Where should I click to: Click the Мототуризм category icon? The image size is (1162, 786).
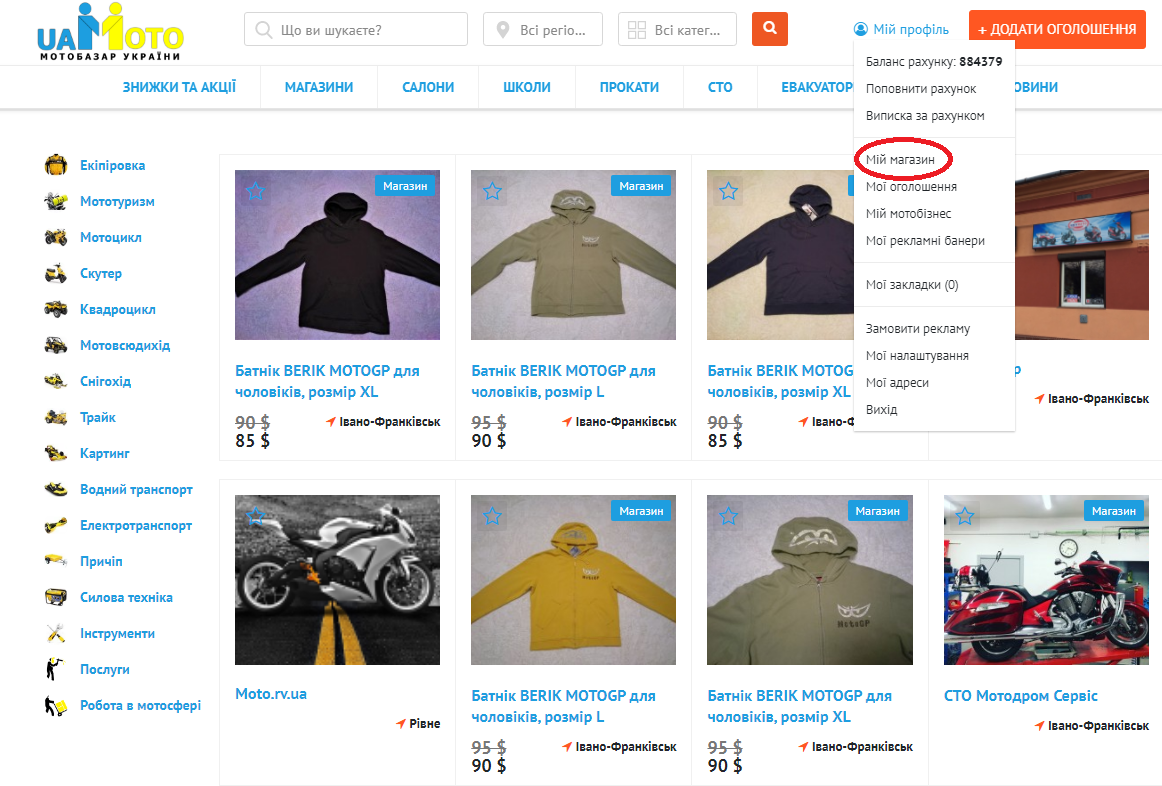coord(56,201)
